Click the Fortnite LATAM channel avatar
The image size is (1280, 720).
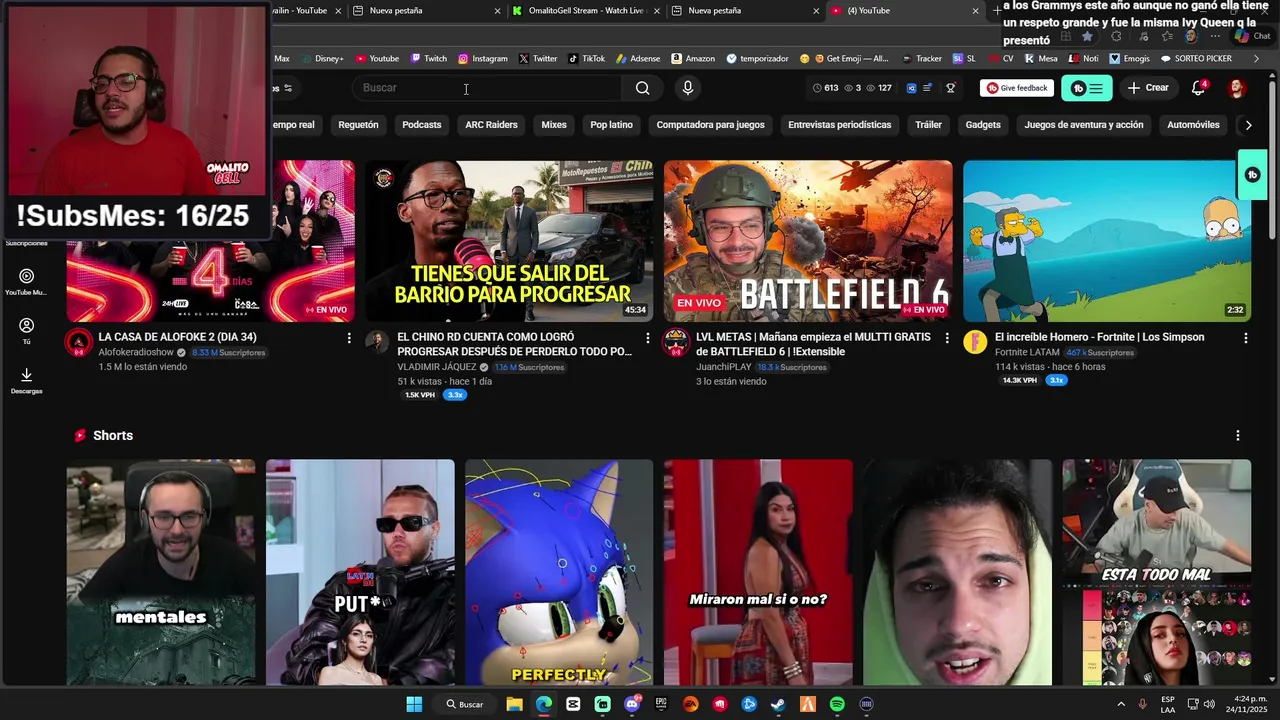pos(975,343)
